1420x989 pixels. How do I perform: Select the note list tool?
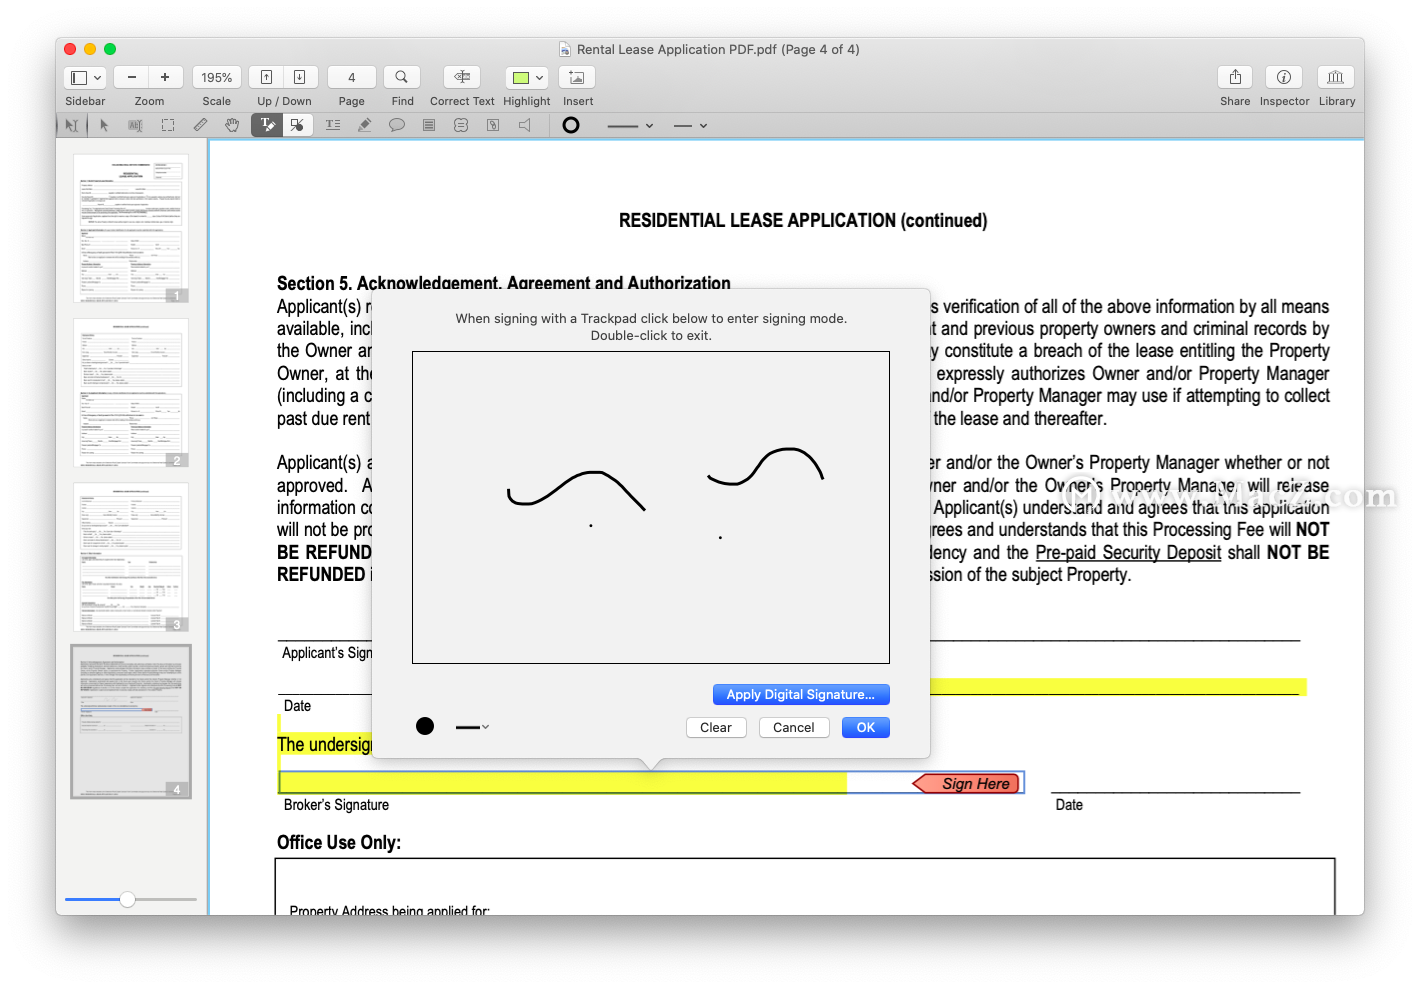(x=429, y=125)
